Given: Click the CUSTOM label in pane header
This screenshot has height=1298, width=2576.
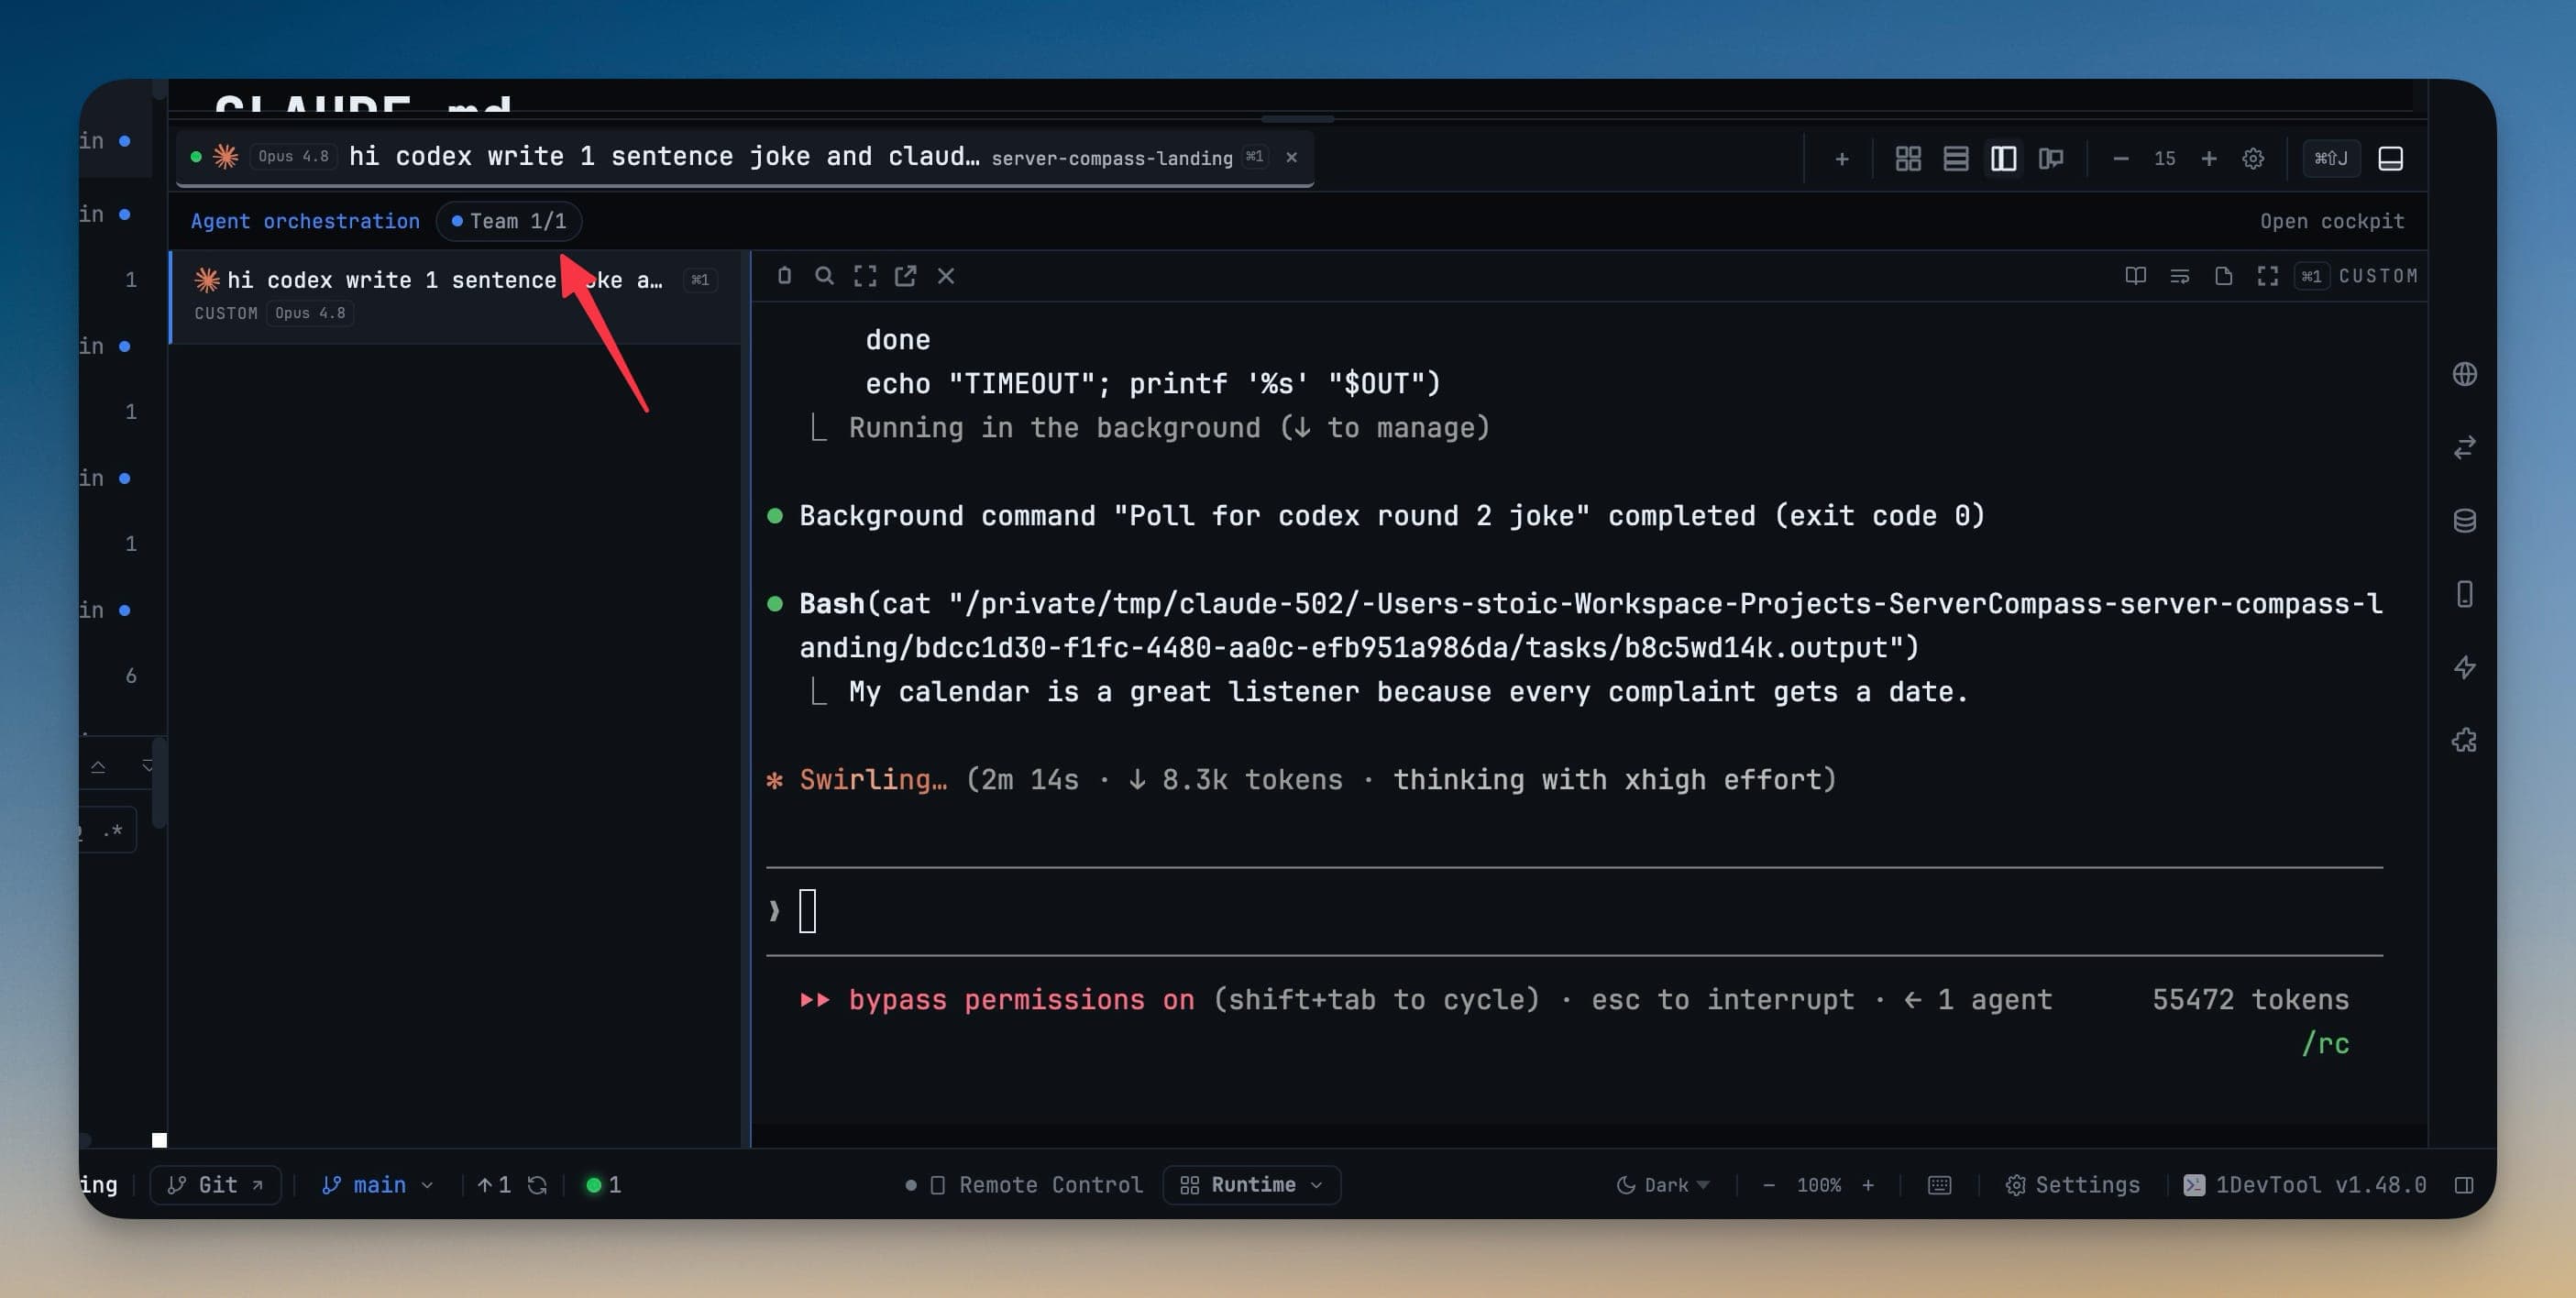Looking at the screenshot, I should point(2377,276).
